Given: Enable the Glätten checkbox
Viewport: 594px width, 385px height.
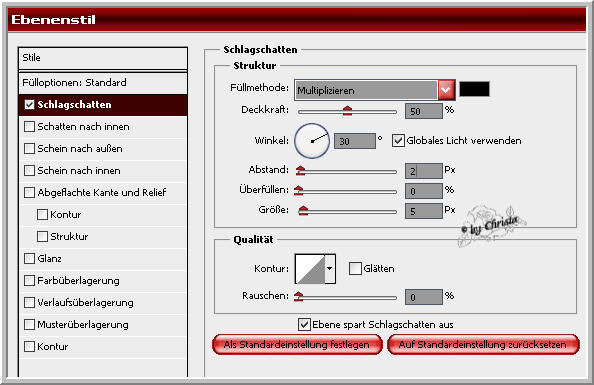Looking at the screenshot, I should (355, 269).
